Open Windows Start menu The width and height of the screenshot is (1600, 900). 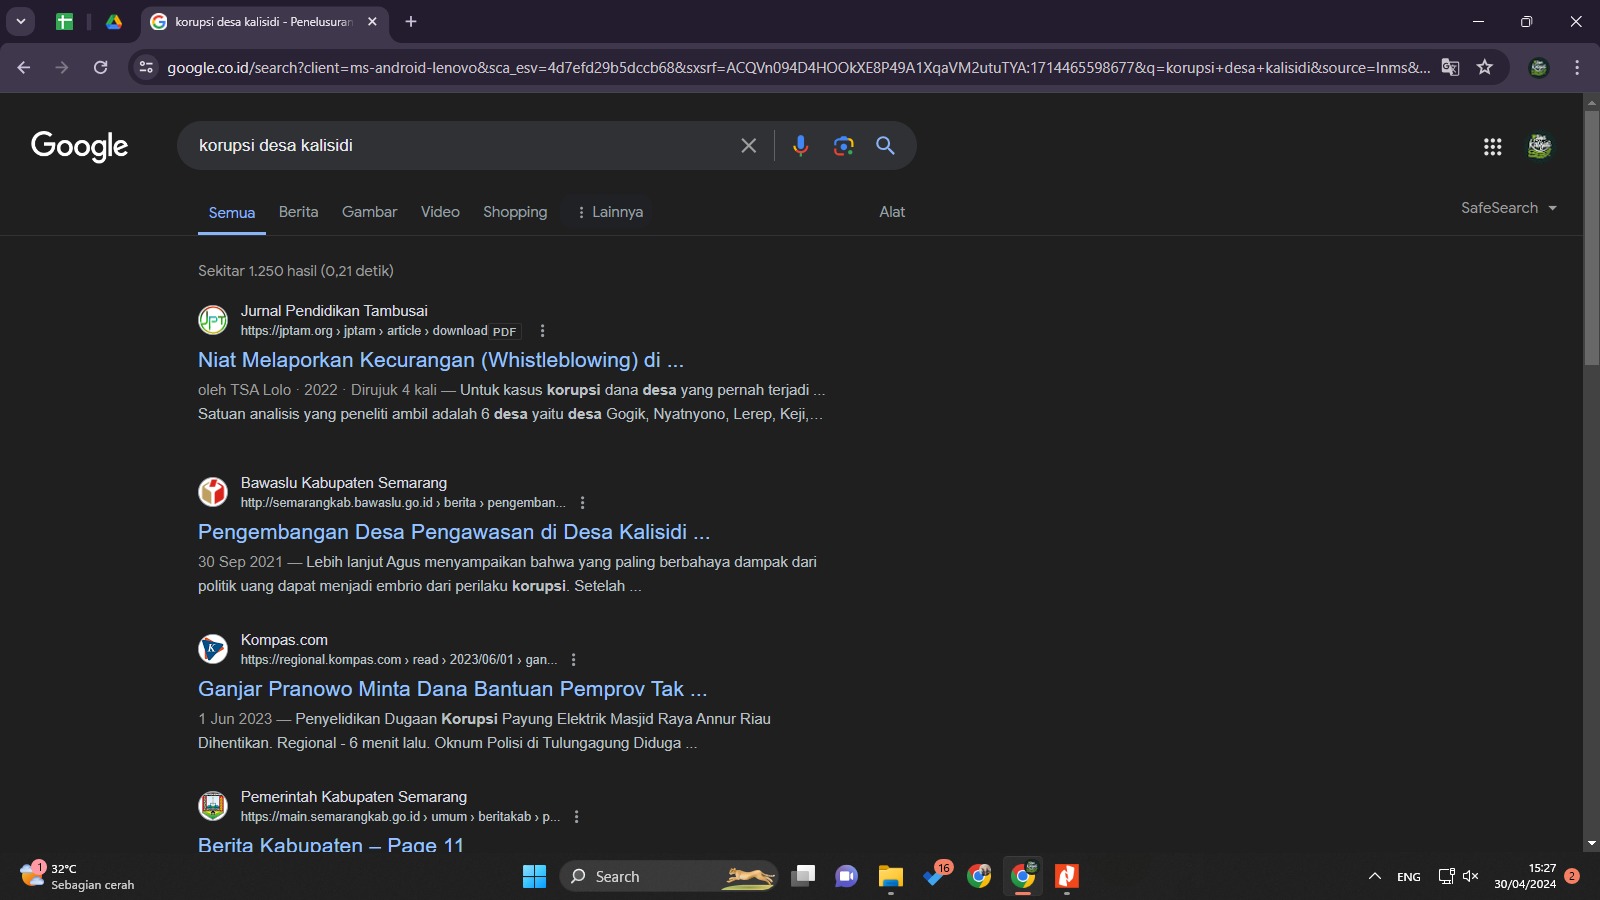pyautogui.click(x=534, y=876)
